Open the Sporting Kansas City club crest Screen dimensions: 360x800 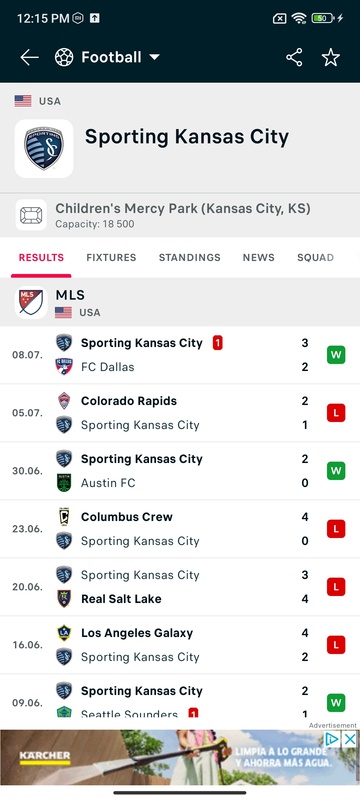click(x=44, y=148)
